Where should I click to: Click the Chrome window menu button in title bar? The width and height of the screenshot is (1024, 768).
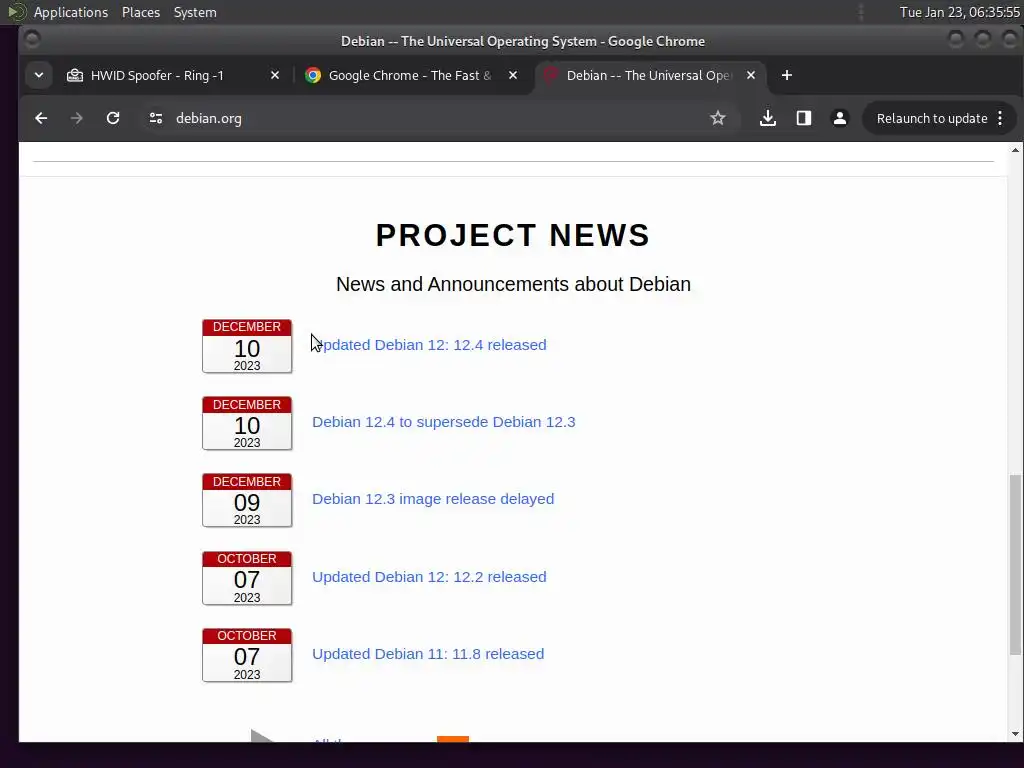[32, 40]
